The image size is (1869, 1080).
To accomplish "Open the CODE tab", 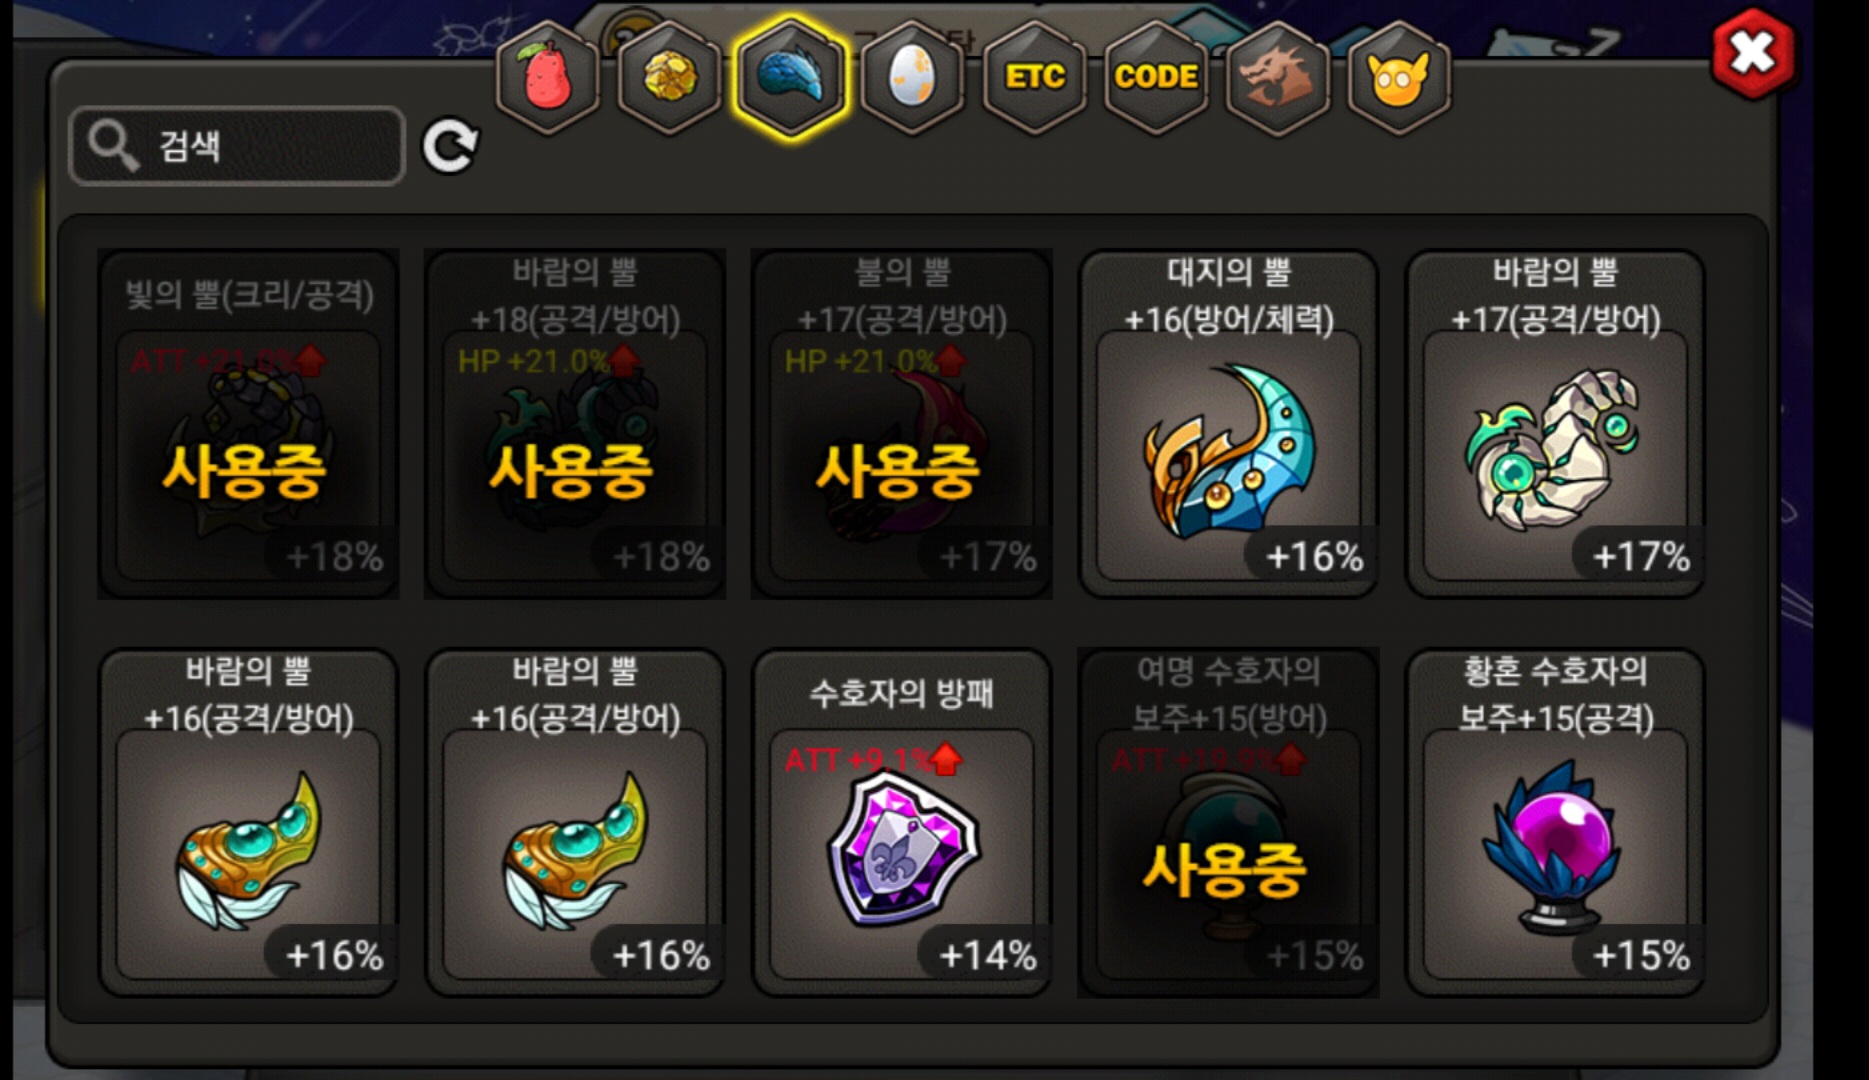I will point(1156,77).
